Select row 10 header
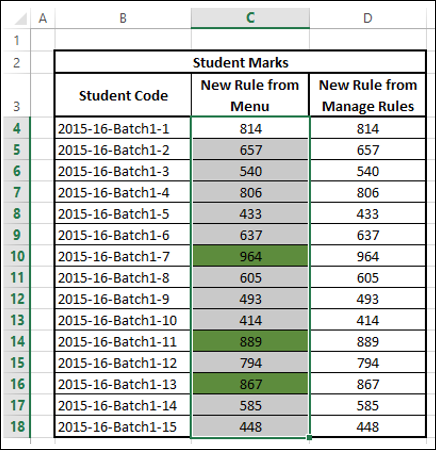 click(16, 256)
